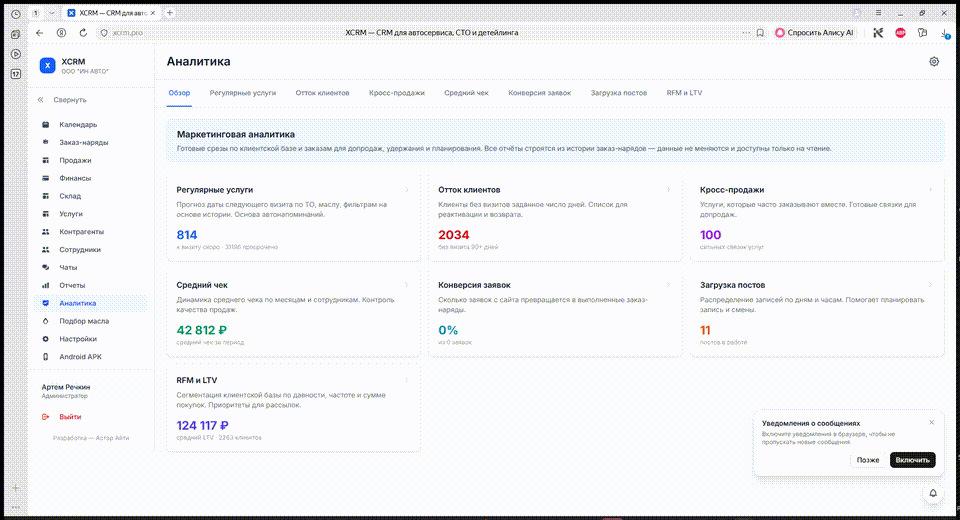Open new browser tab plus button
Image resolution: width=960 pixels, height=520 pixels.
pyautogui.click(x=170, y=13)
